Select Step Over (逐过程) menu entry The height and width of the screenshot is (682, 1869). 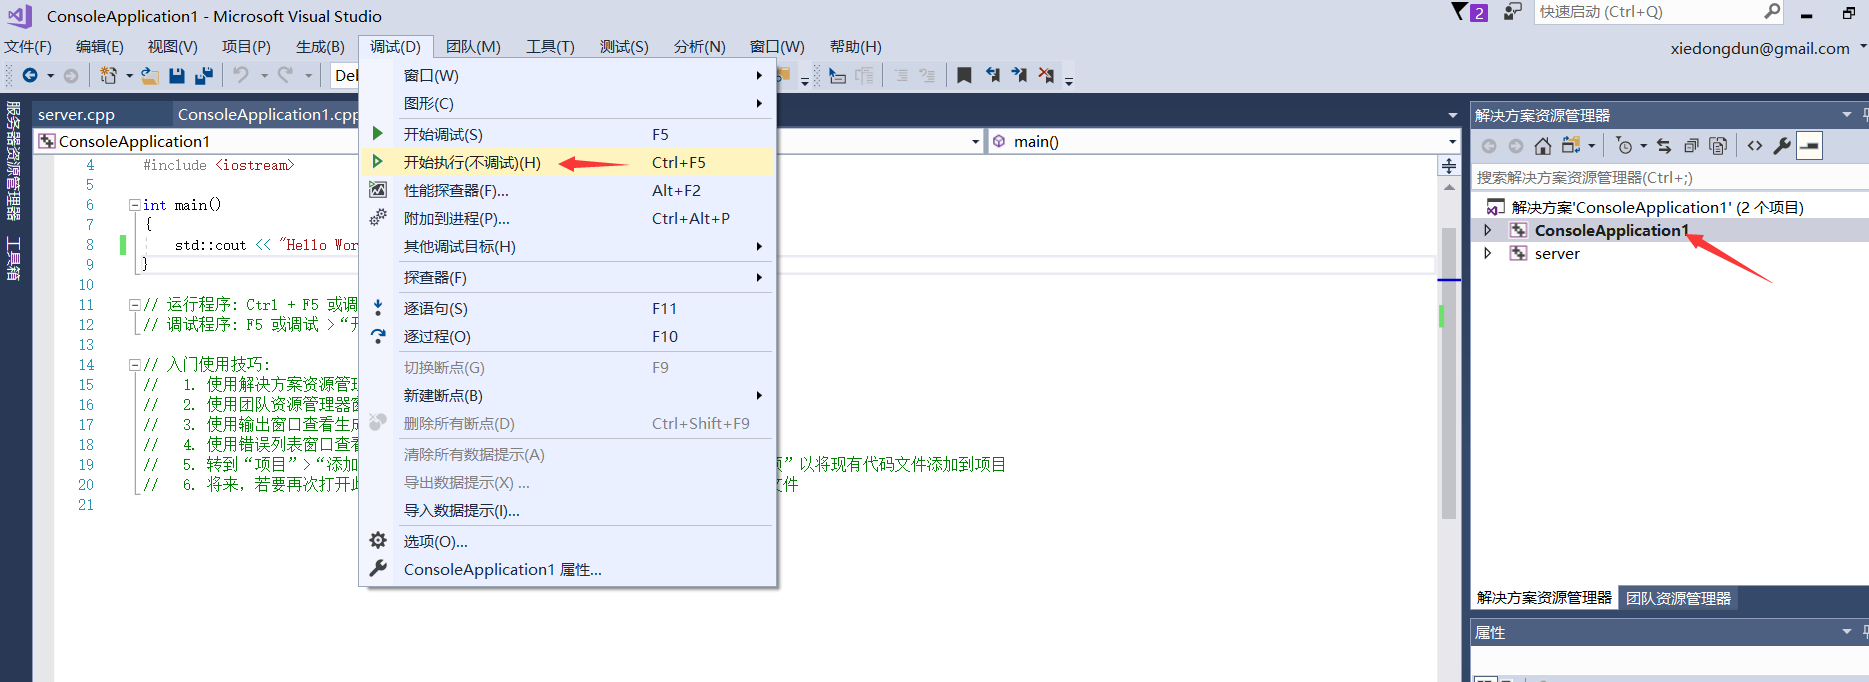click(567, 337)
